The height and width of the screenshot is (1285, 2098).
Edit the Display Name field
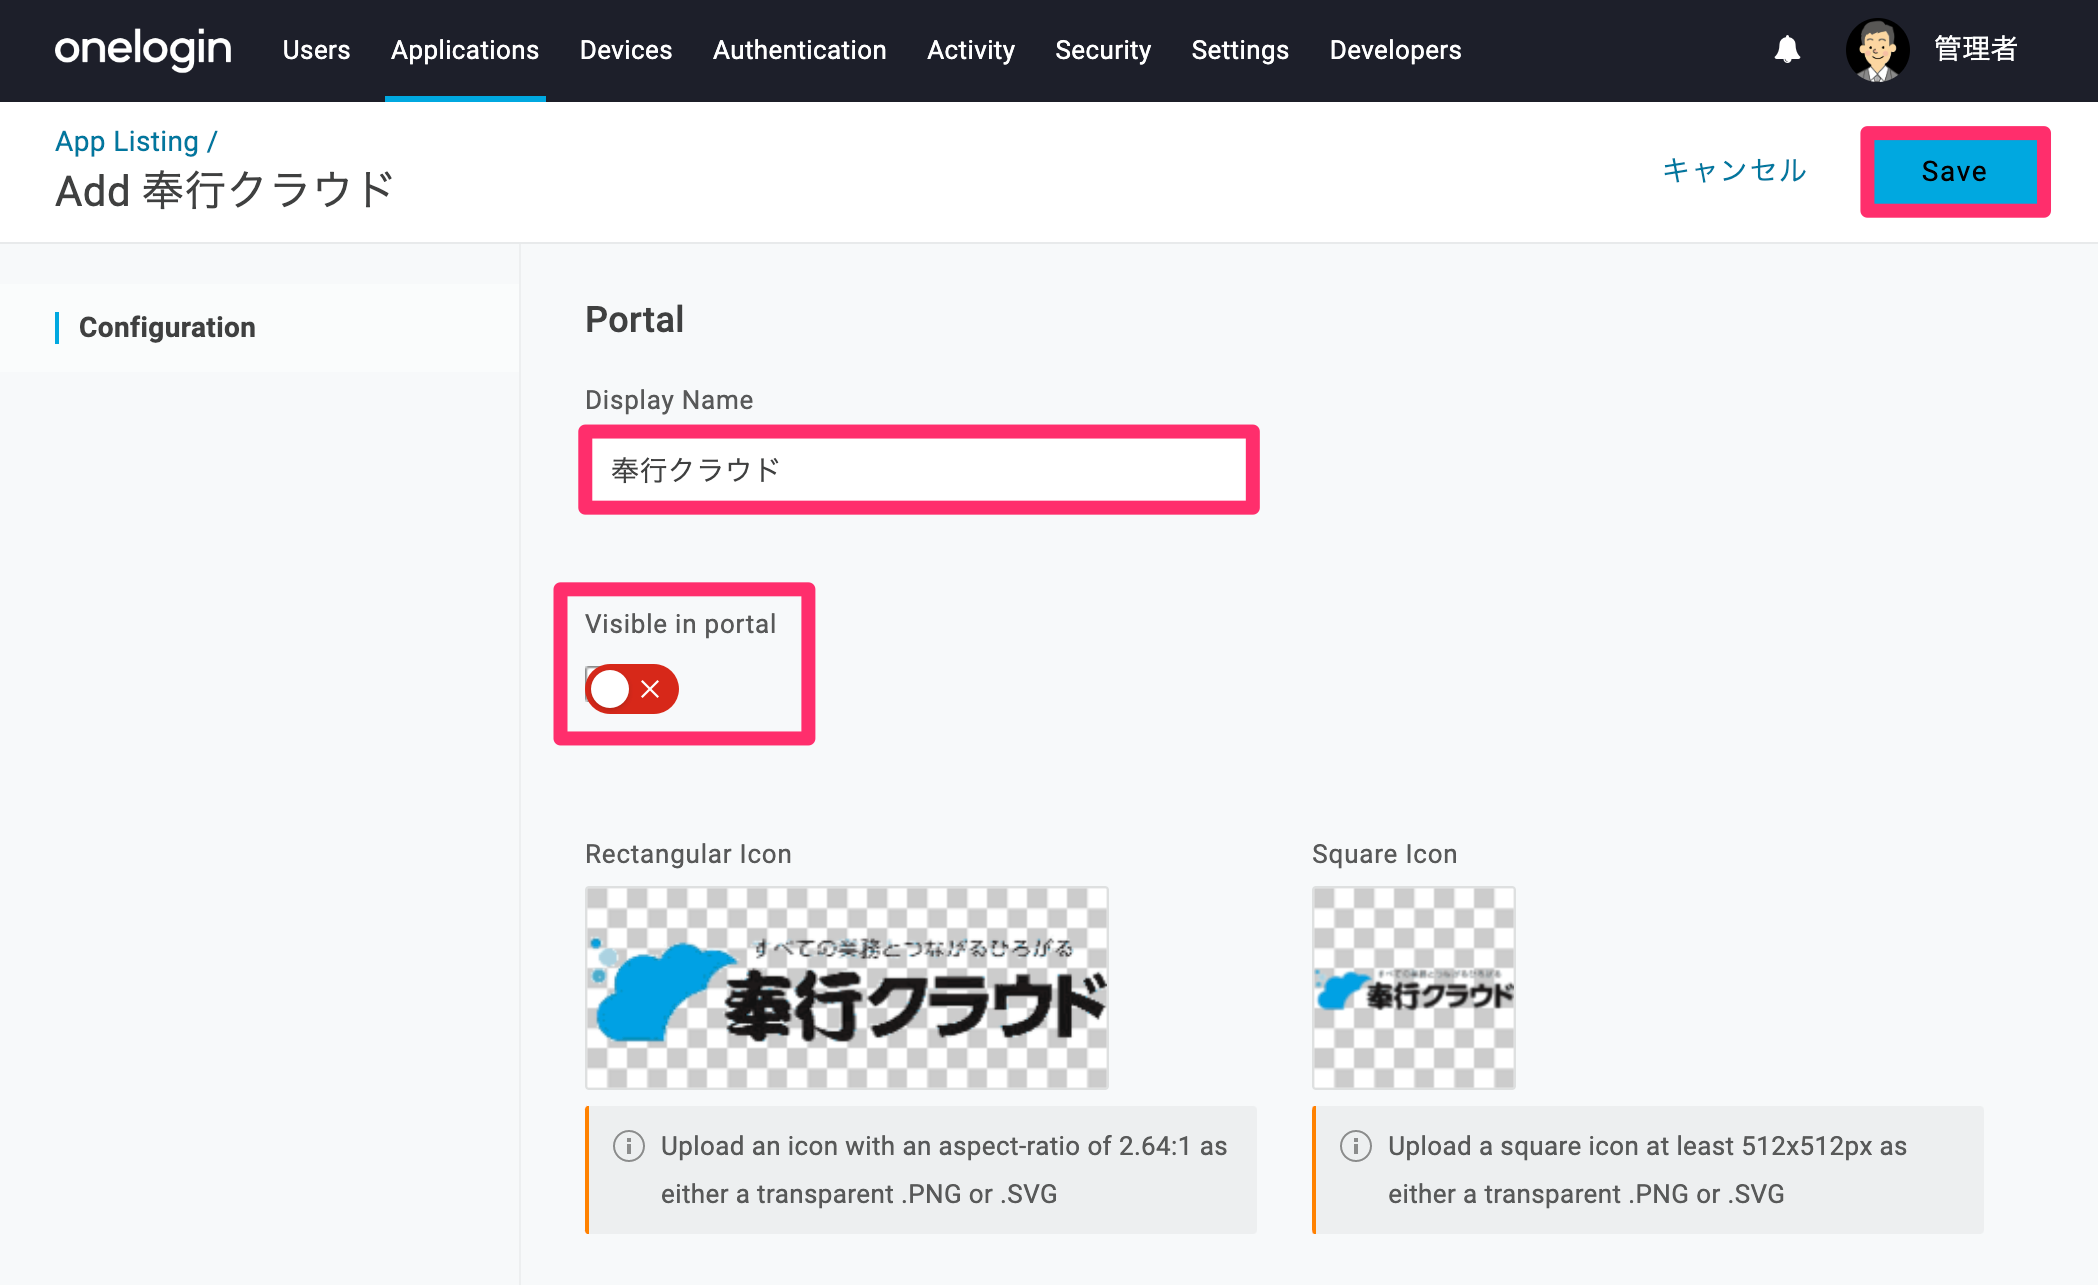coord(919,470)
